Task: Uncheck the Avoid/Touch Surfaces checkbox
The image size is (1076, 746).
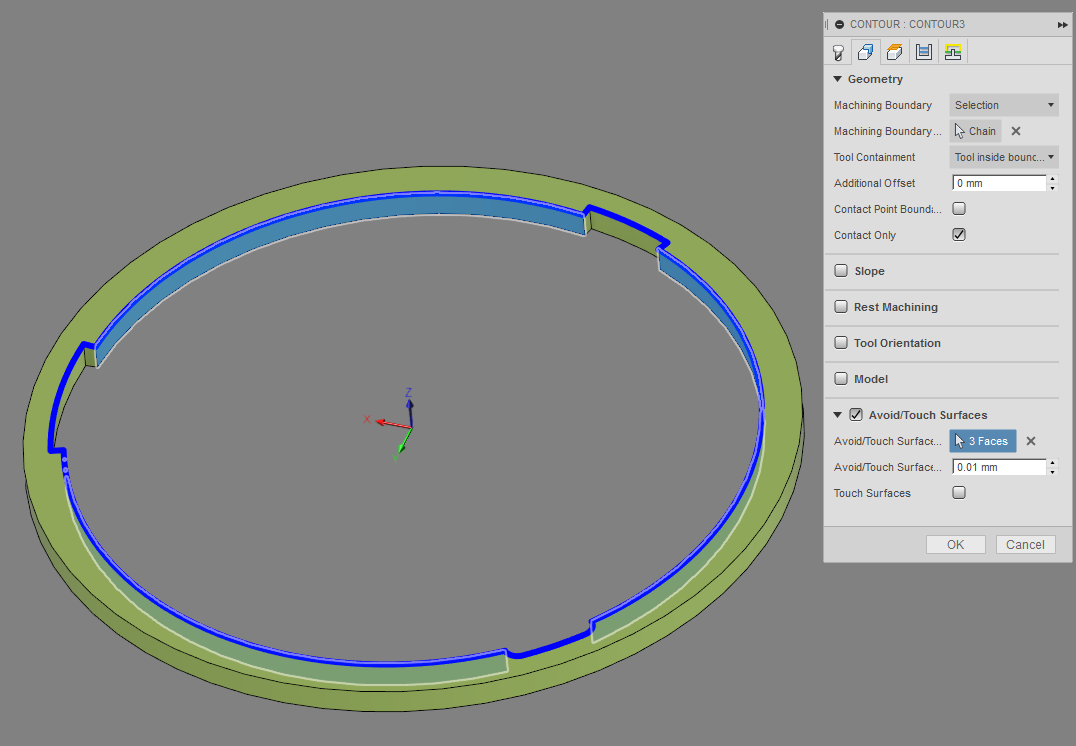Action: 856,414
